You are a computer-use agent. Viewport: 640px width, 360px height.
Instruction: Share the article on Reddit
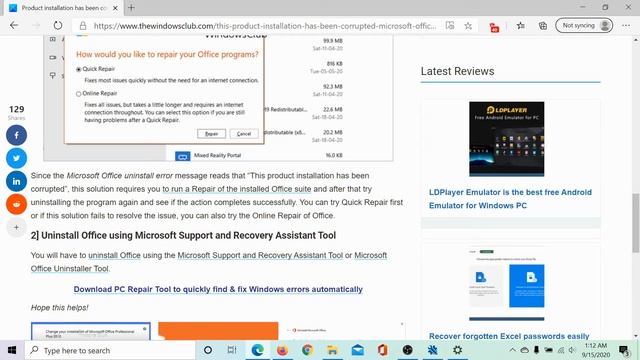point(16,204)
